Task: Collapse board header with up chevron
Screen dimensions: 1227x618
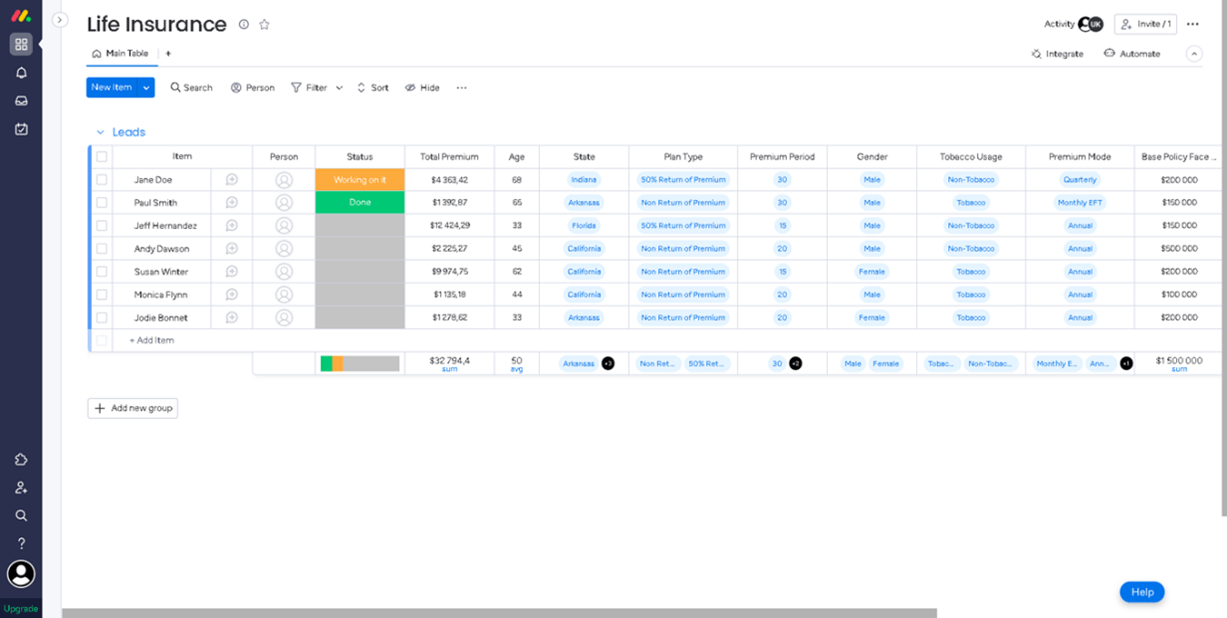Action: click(x=1194, y=54)
